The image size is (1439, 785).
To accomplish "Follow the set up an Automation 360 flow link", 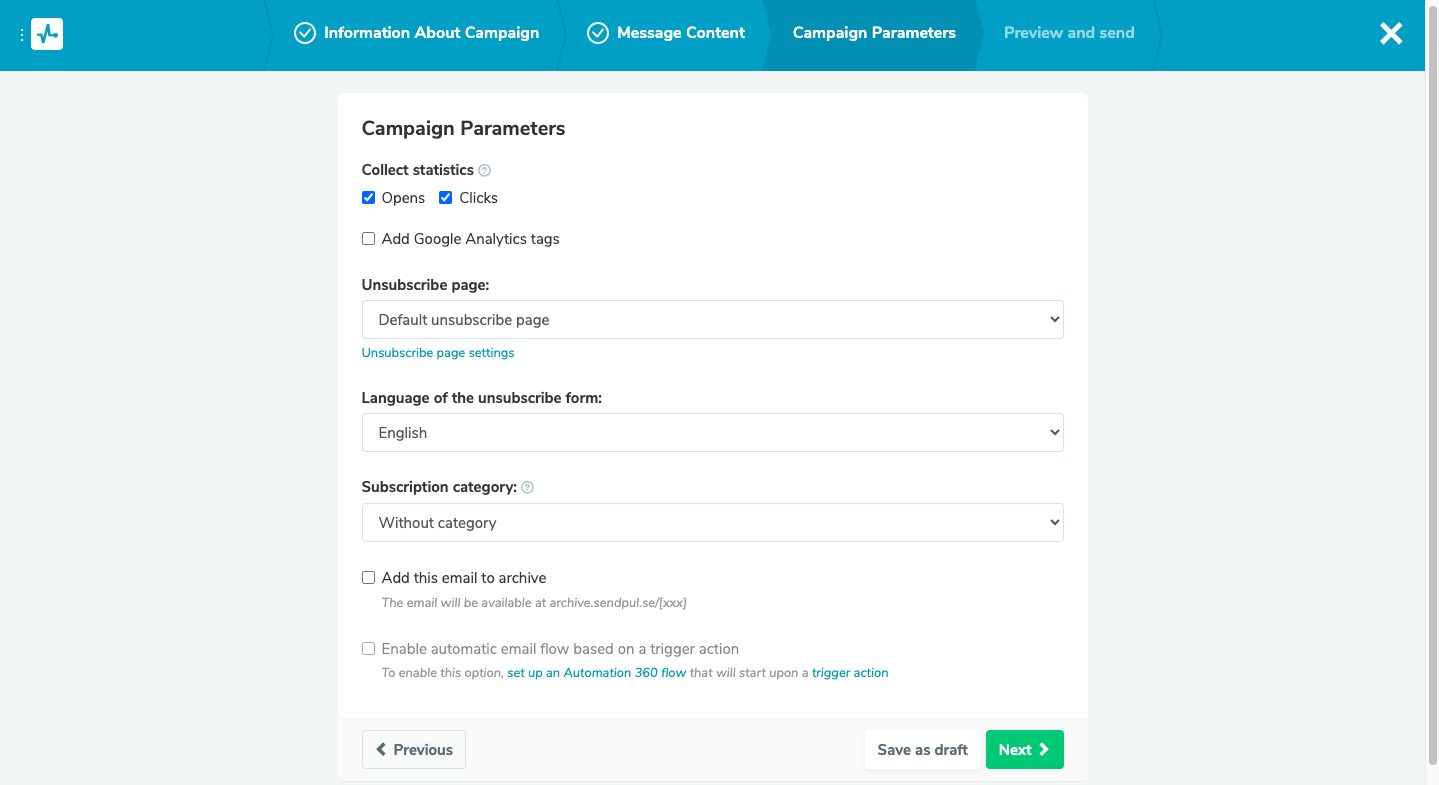I will 596,673.
